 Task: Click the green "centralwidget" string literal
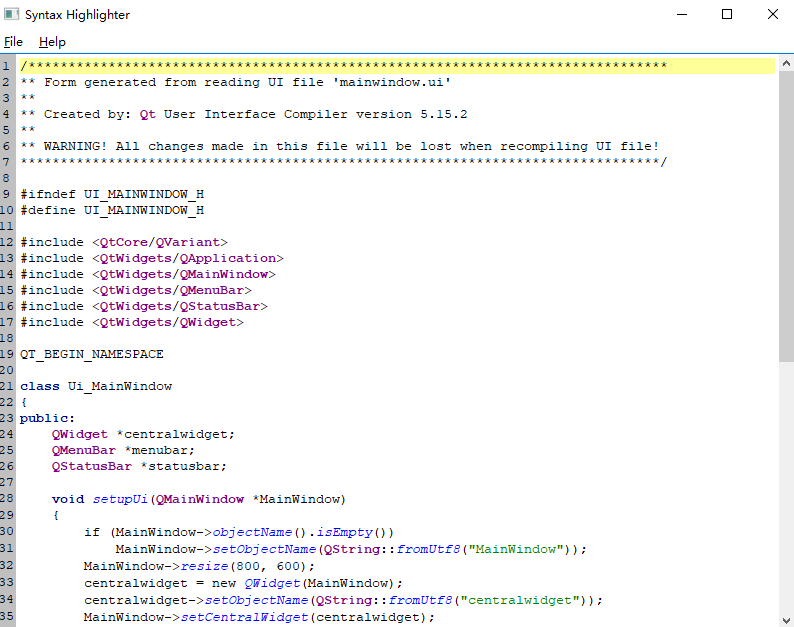(520, 601)
